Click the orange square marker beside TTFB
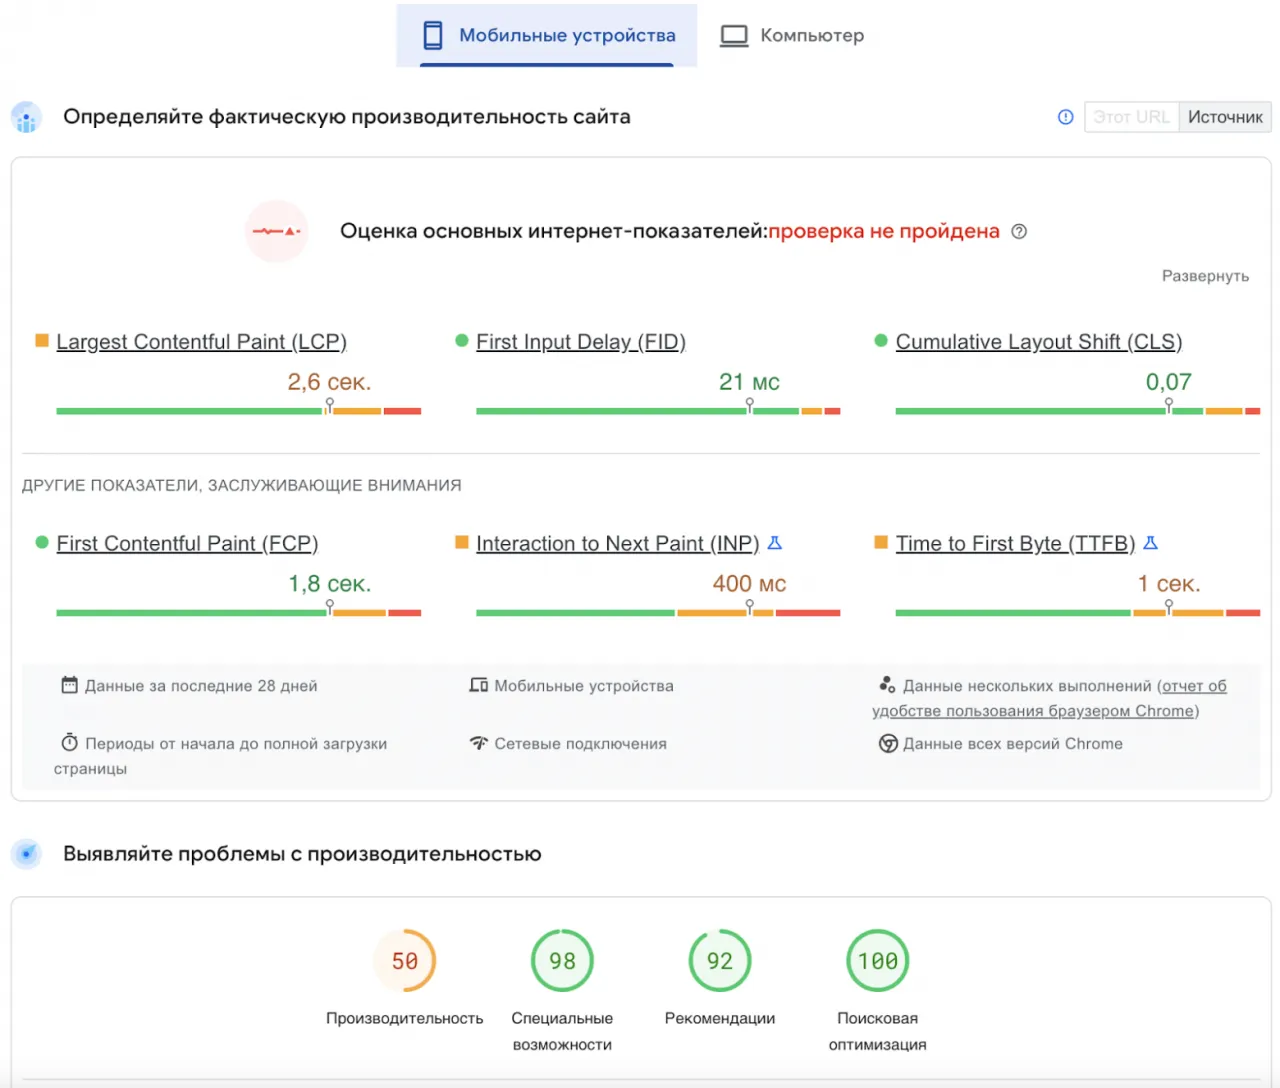 coord(881,543)
